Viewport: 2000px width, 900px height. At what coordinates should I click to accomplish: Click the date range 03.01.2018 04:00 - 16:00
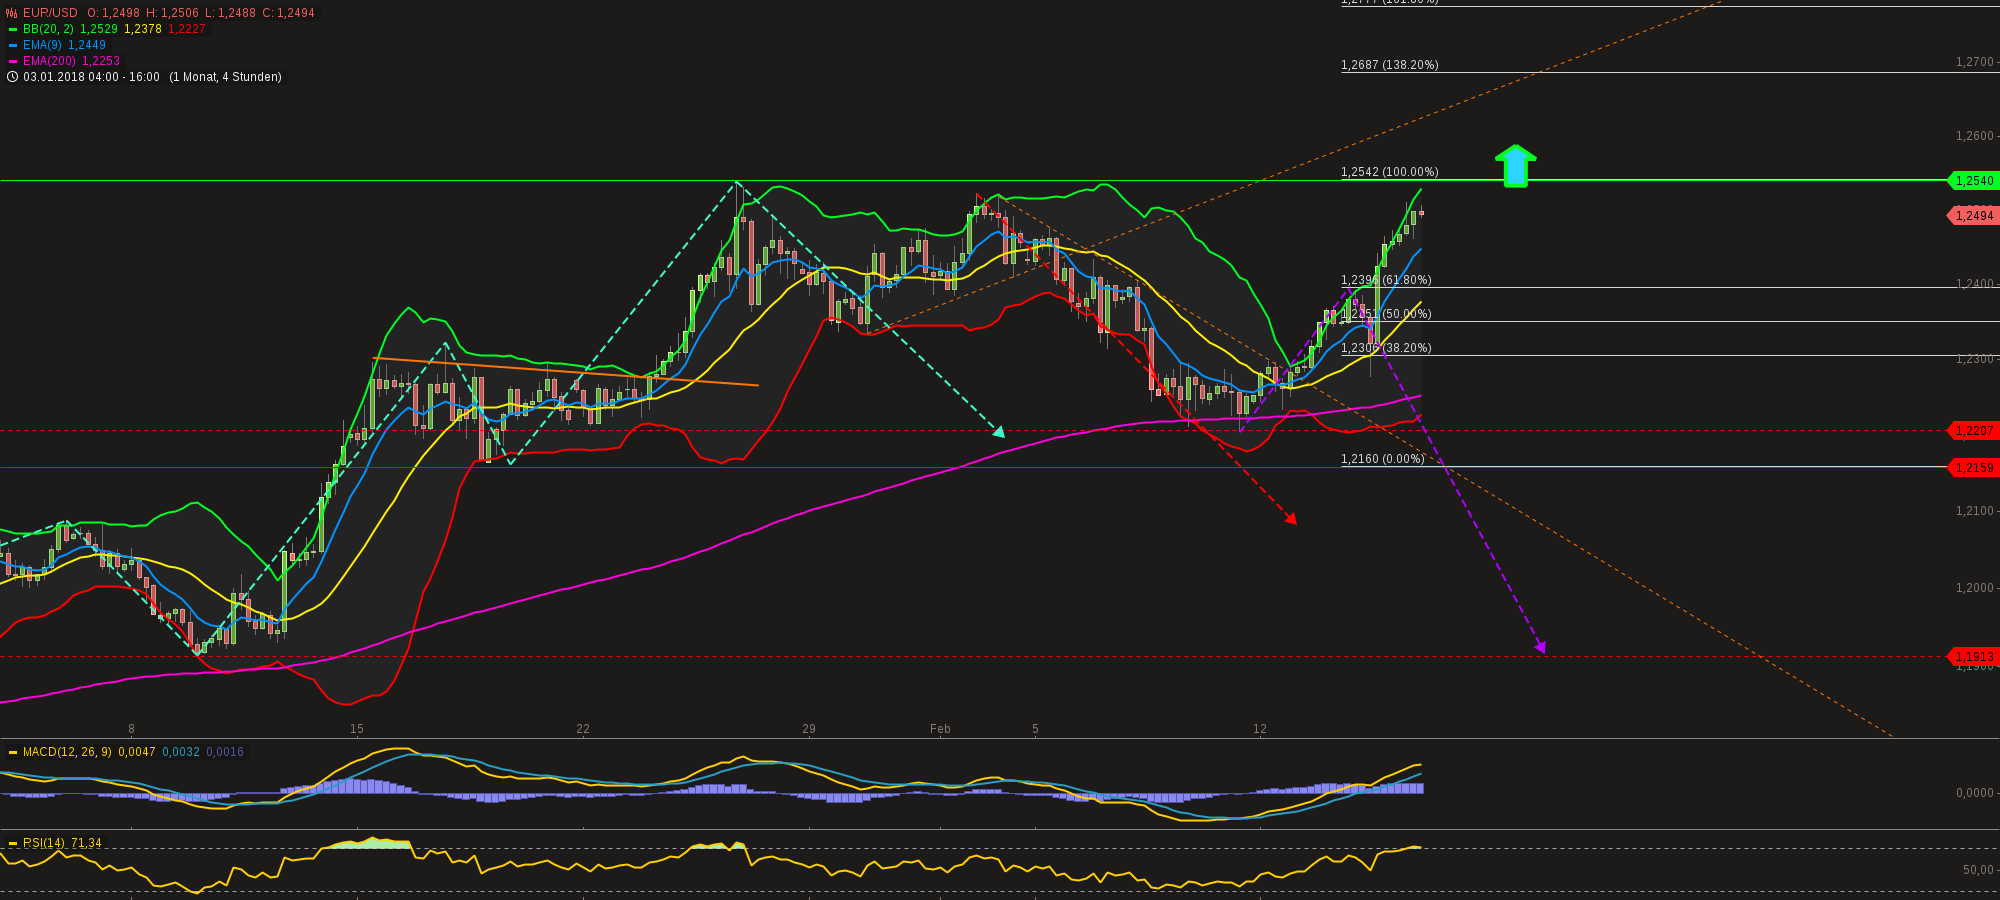coord(92,77)
